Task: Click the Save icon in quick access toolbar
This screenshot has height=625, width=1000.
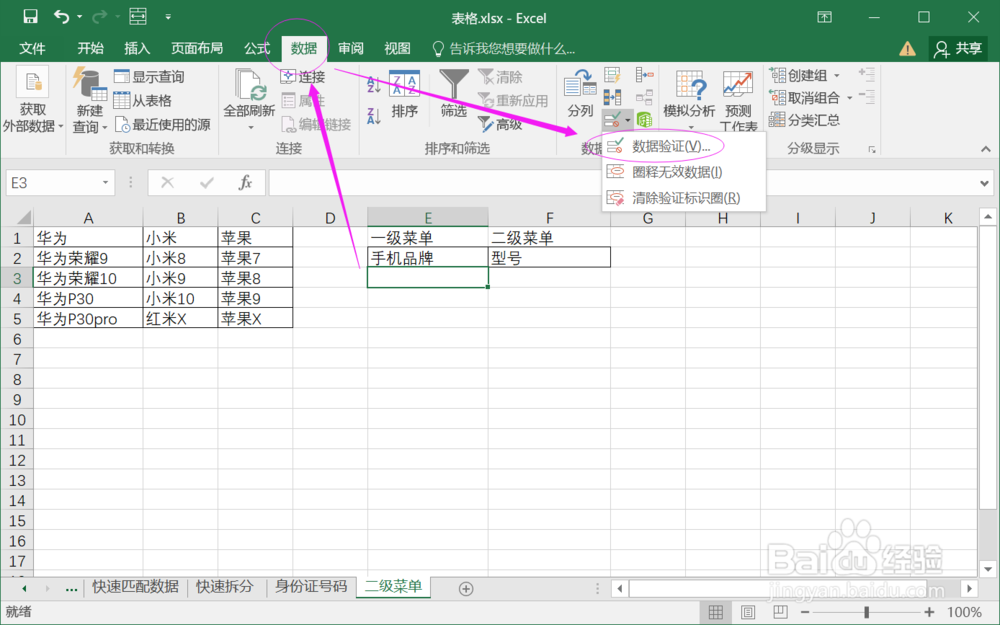Action: pyautogui.click(x=30, y=17)
